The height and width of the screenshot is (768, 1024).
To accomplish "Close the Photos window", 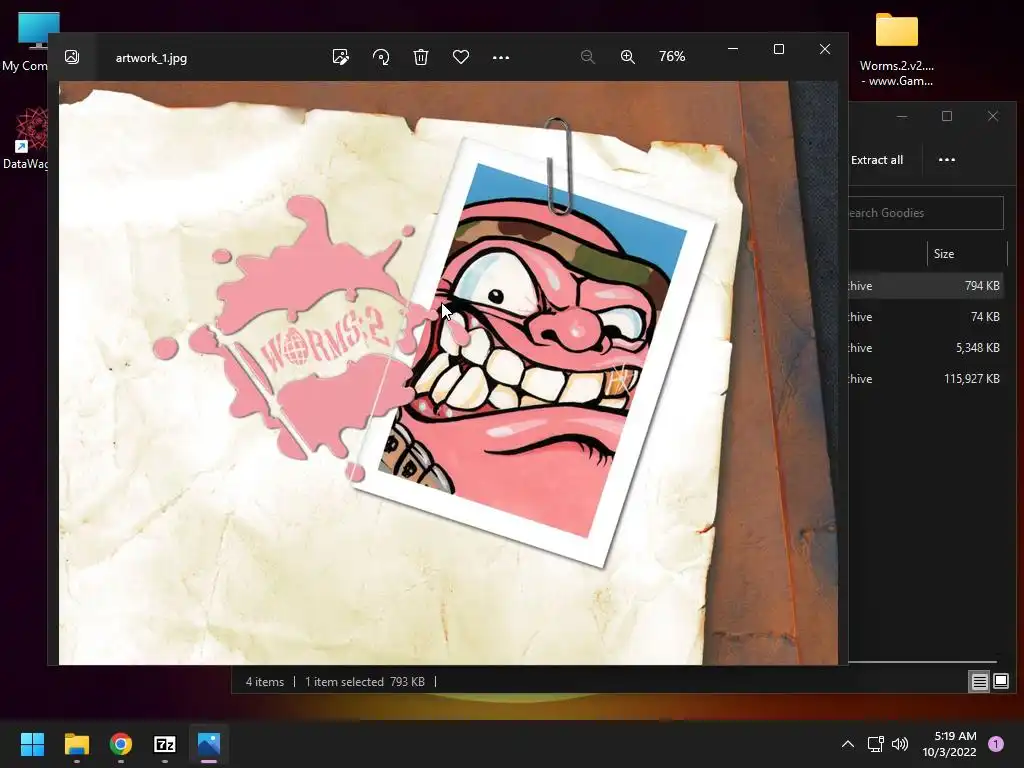I will (825, 49).
